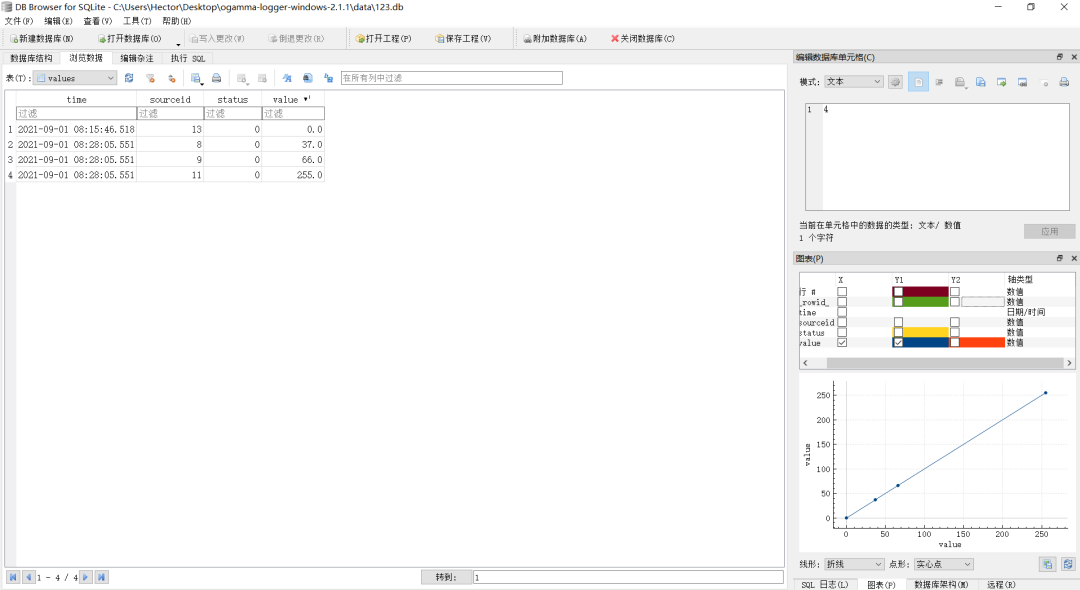
Task: Open the 帮助 (Help) menu
Action: (176, 21)
